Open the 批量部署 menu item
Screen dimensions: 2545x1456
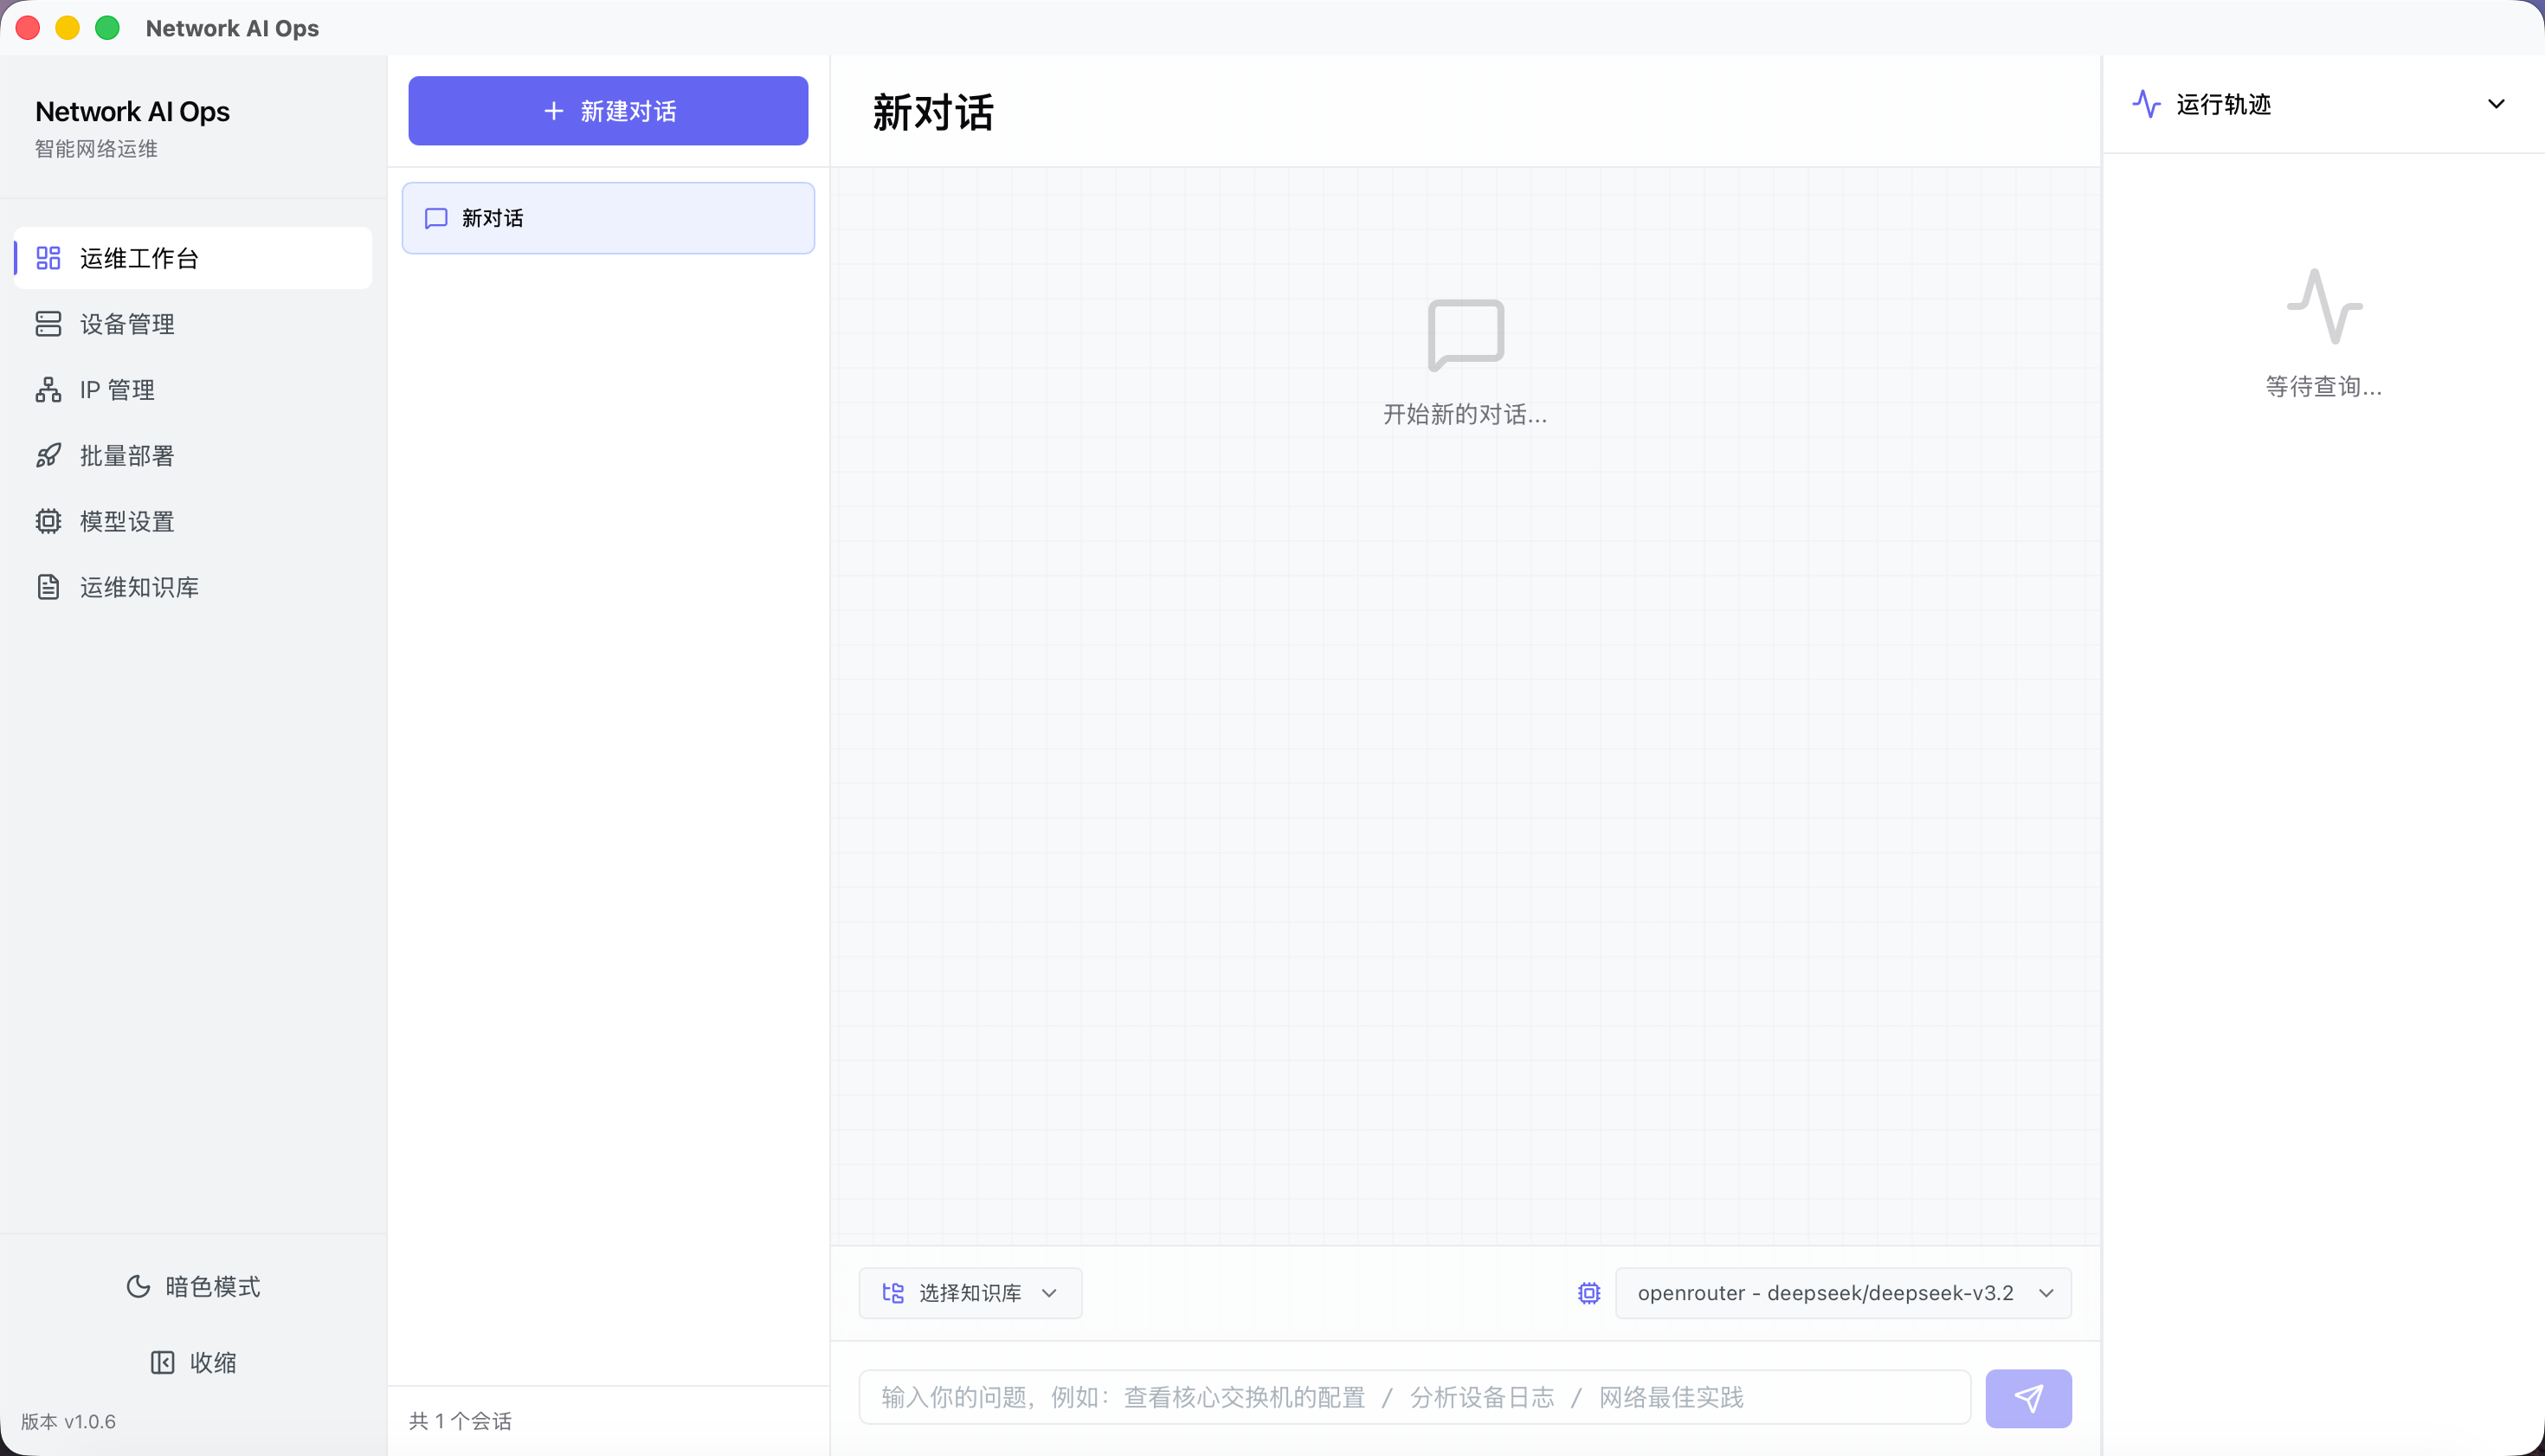tap(127, 456)
